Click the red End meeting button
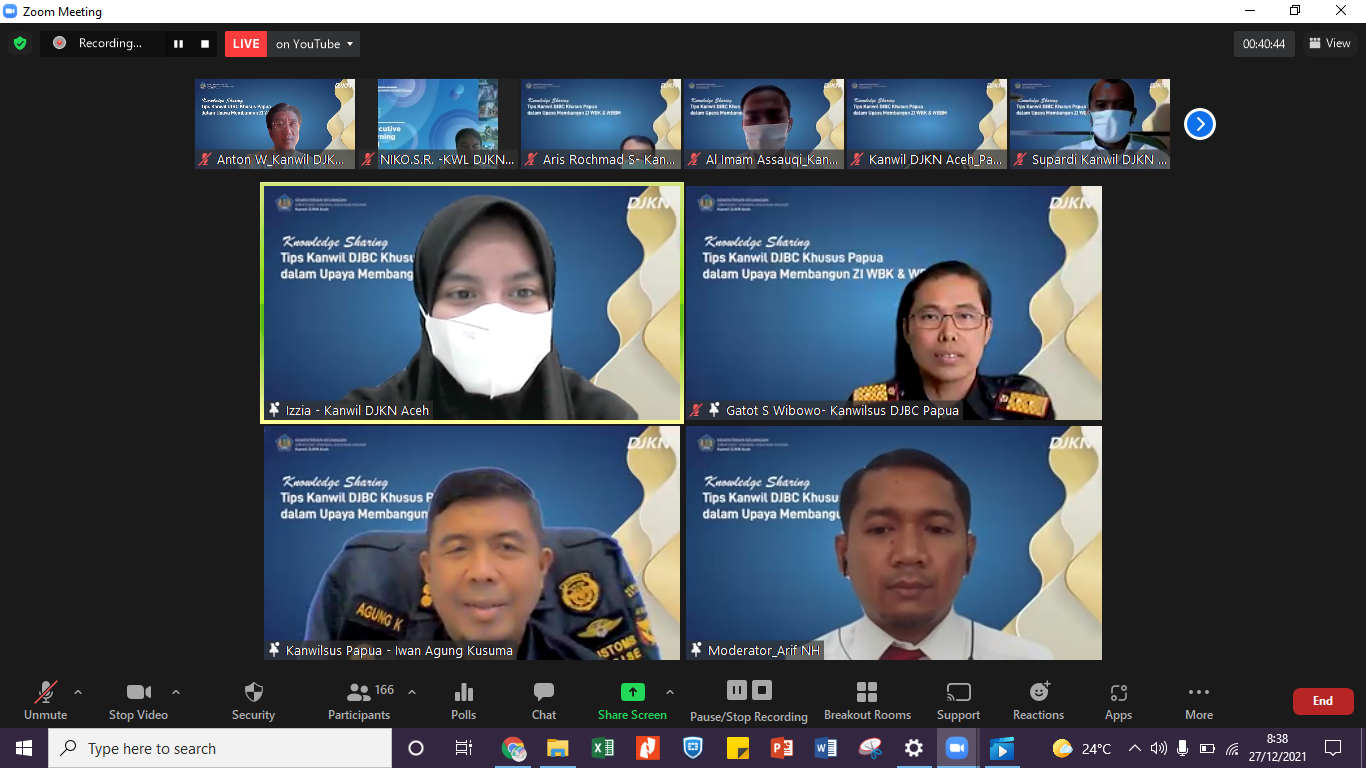 pos(1322,701)
